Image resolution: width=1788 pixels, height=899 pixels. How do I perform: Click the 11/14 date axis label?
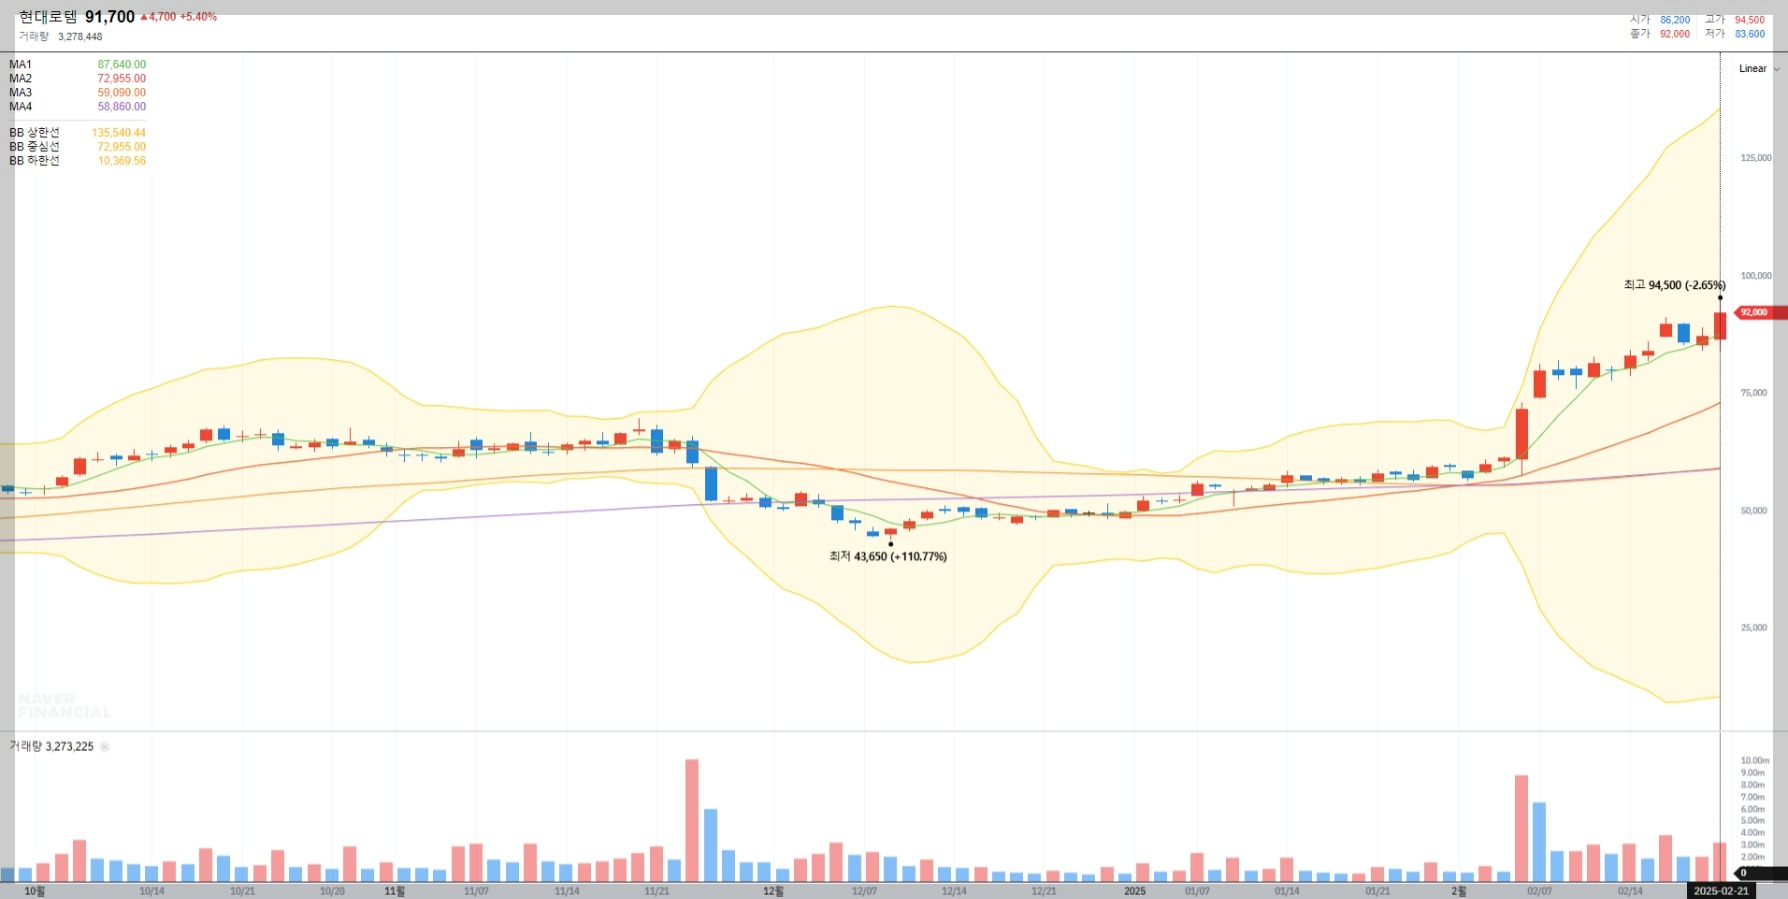pos(567,891)
